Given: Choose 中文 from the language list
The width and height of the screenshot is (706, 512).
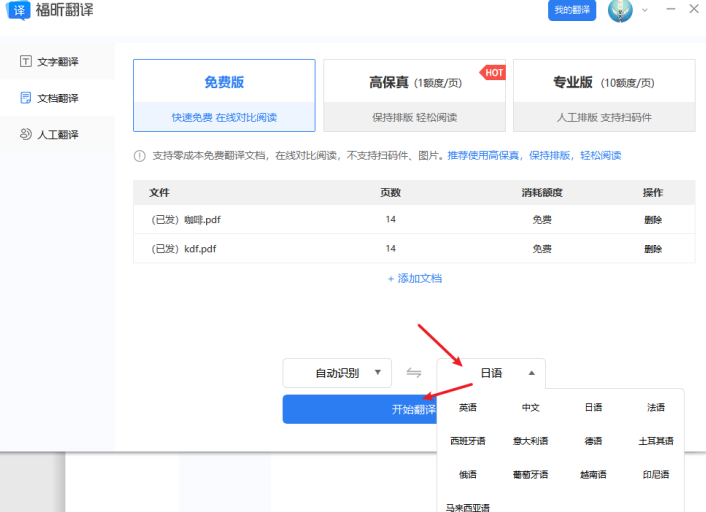Looking at the screenshot, I should (x=530, y=408).
